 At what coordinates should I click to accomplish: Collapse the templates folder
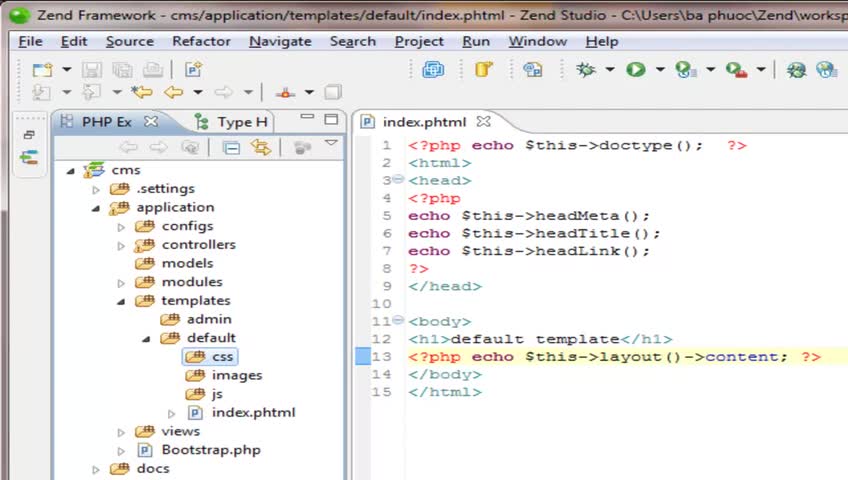click(121, 302)
